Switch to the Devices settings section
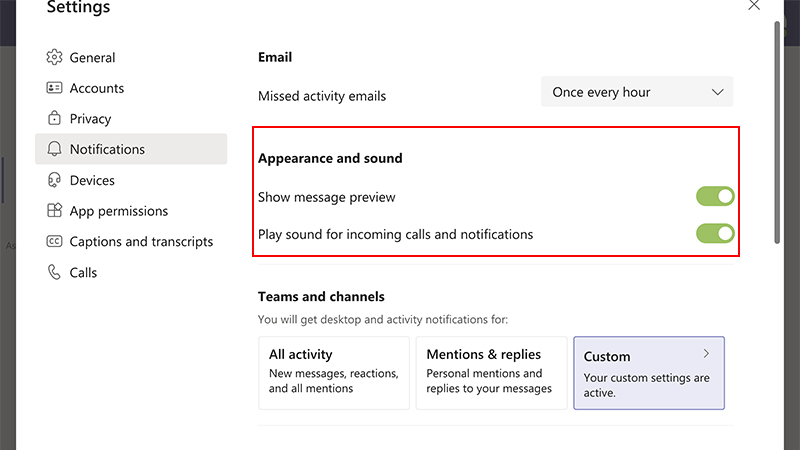 (x=92, y=180)
